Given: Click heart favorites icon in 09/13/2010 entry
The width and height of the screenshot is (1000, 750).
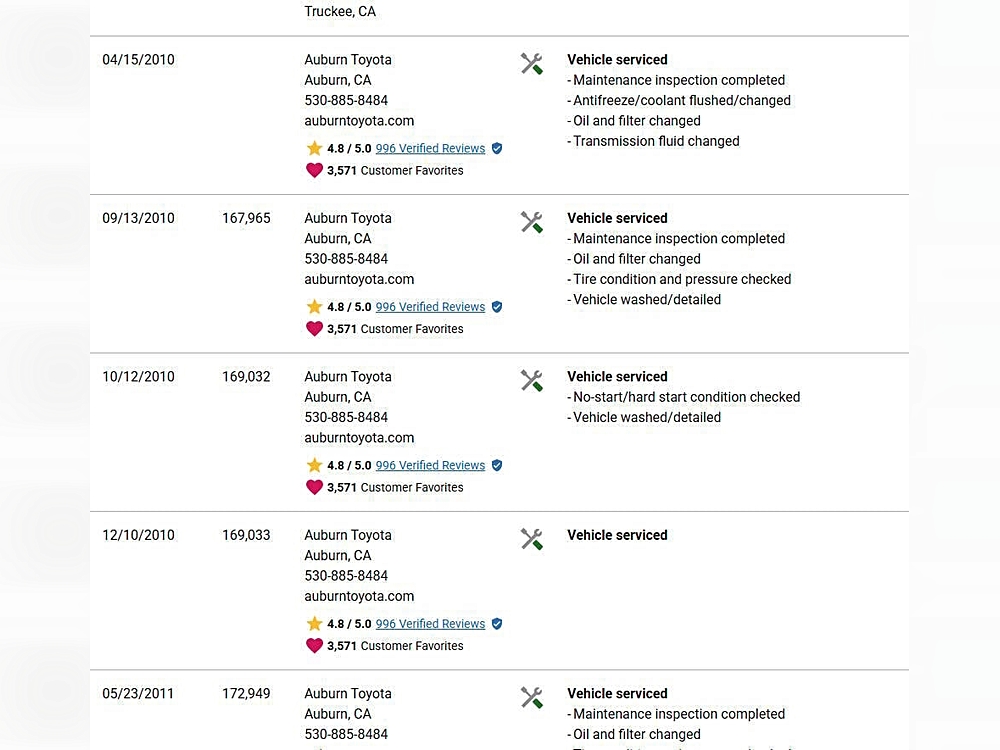Looking at the screenshot, I should 314,329.
